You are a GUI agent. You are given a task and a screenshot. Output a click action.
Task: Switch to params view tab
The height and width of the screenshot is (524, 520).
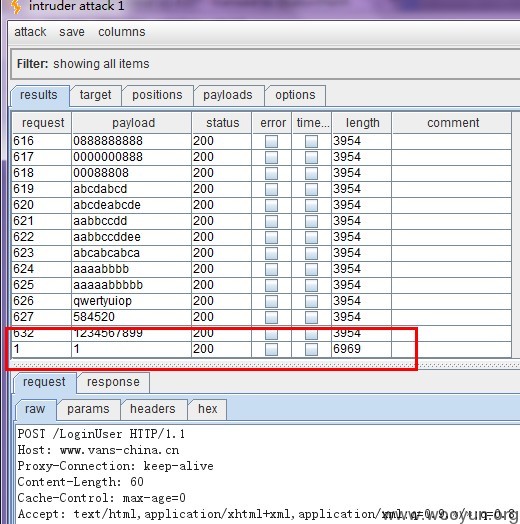88,409
